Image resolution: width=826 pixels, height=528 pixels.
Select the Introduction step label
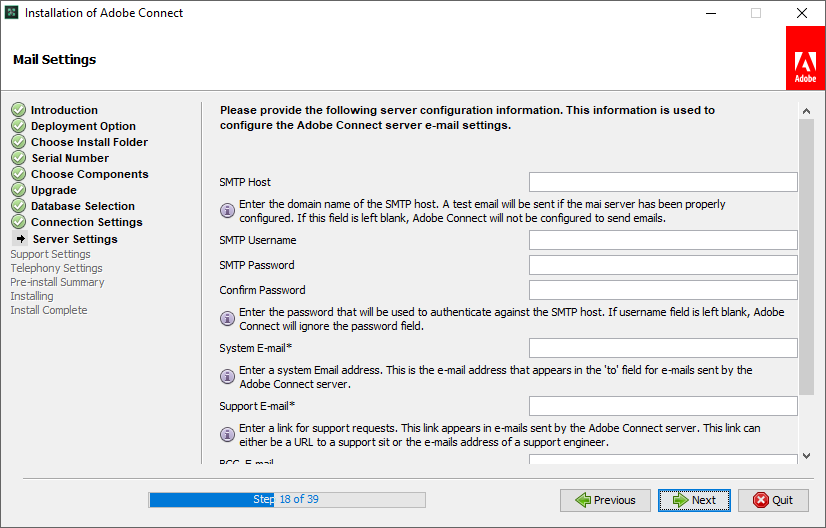click(x=64, y=110)
